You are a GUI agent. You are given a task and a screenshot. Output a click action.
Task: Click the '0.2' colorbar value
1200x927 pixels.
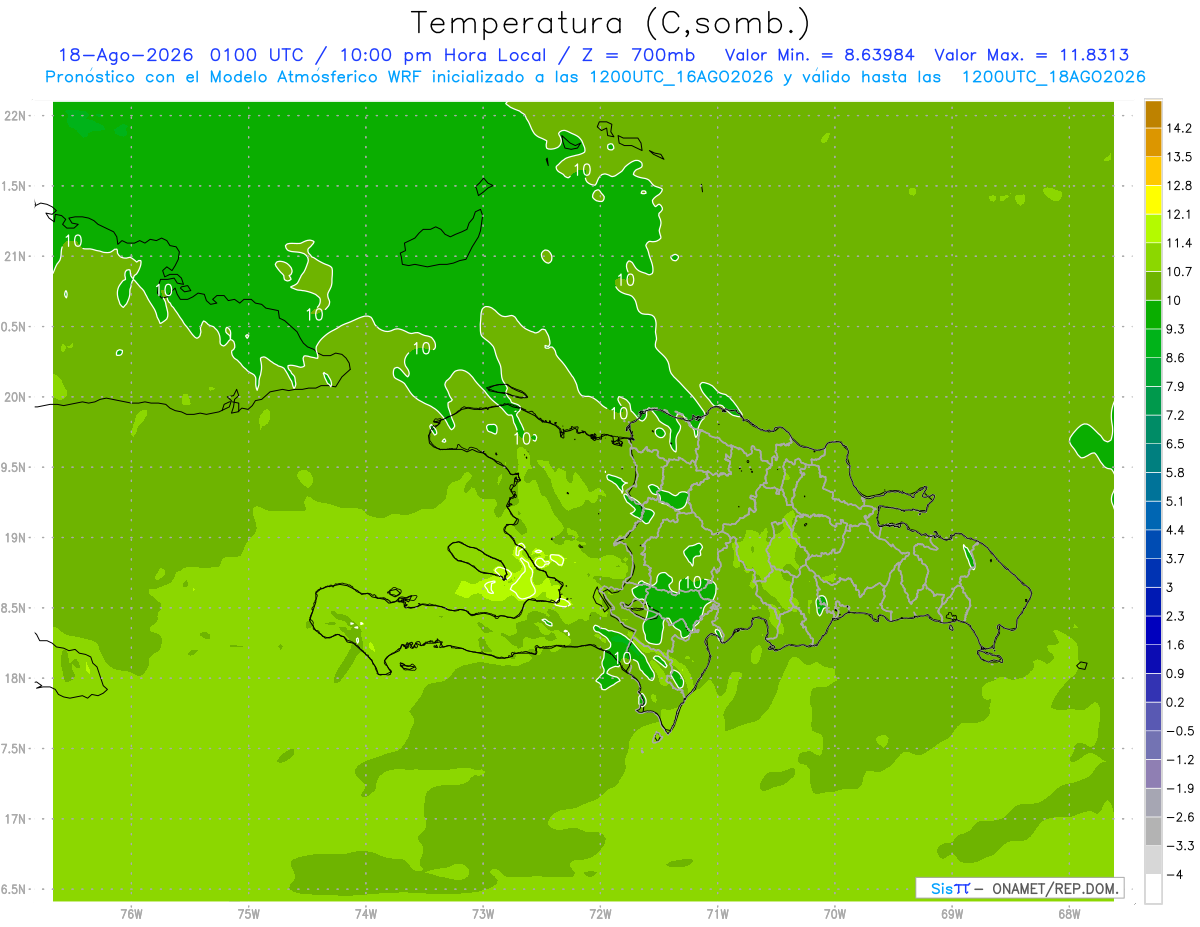click(x=1176, y=703)
